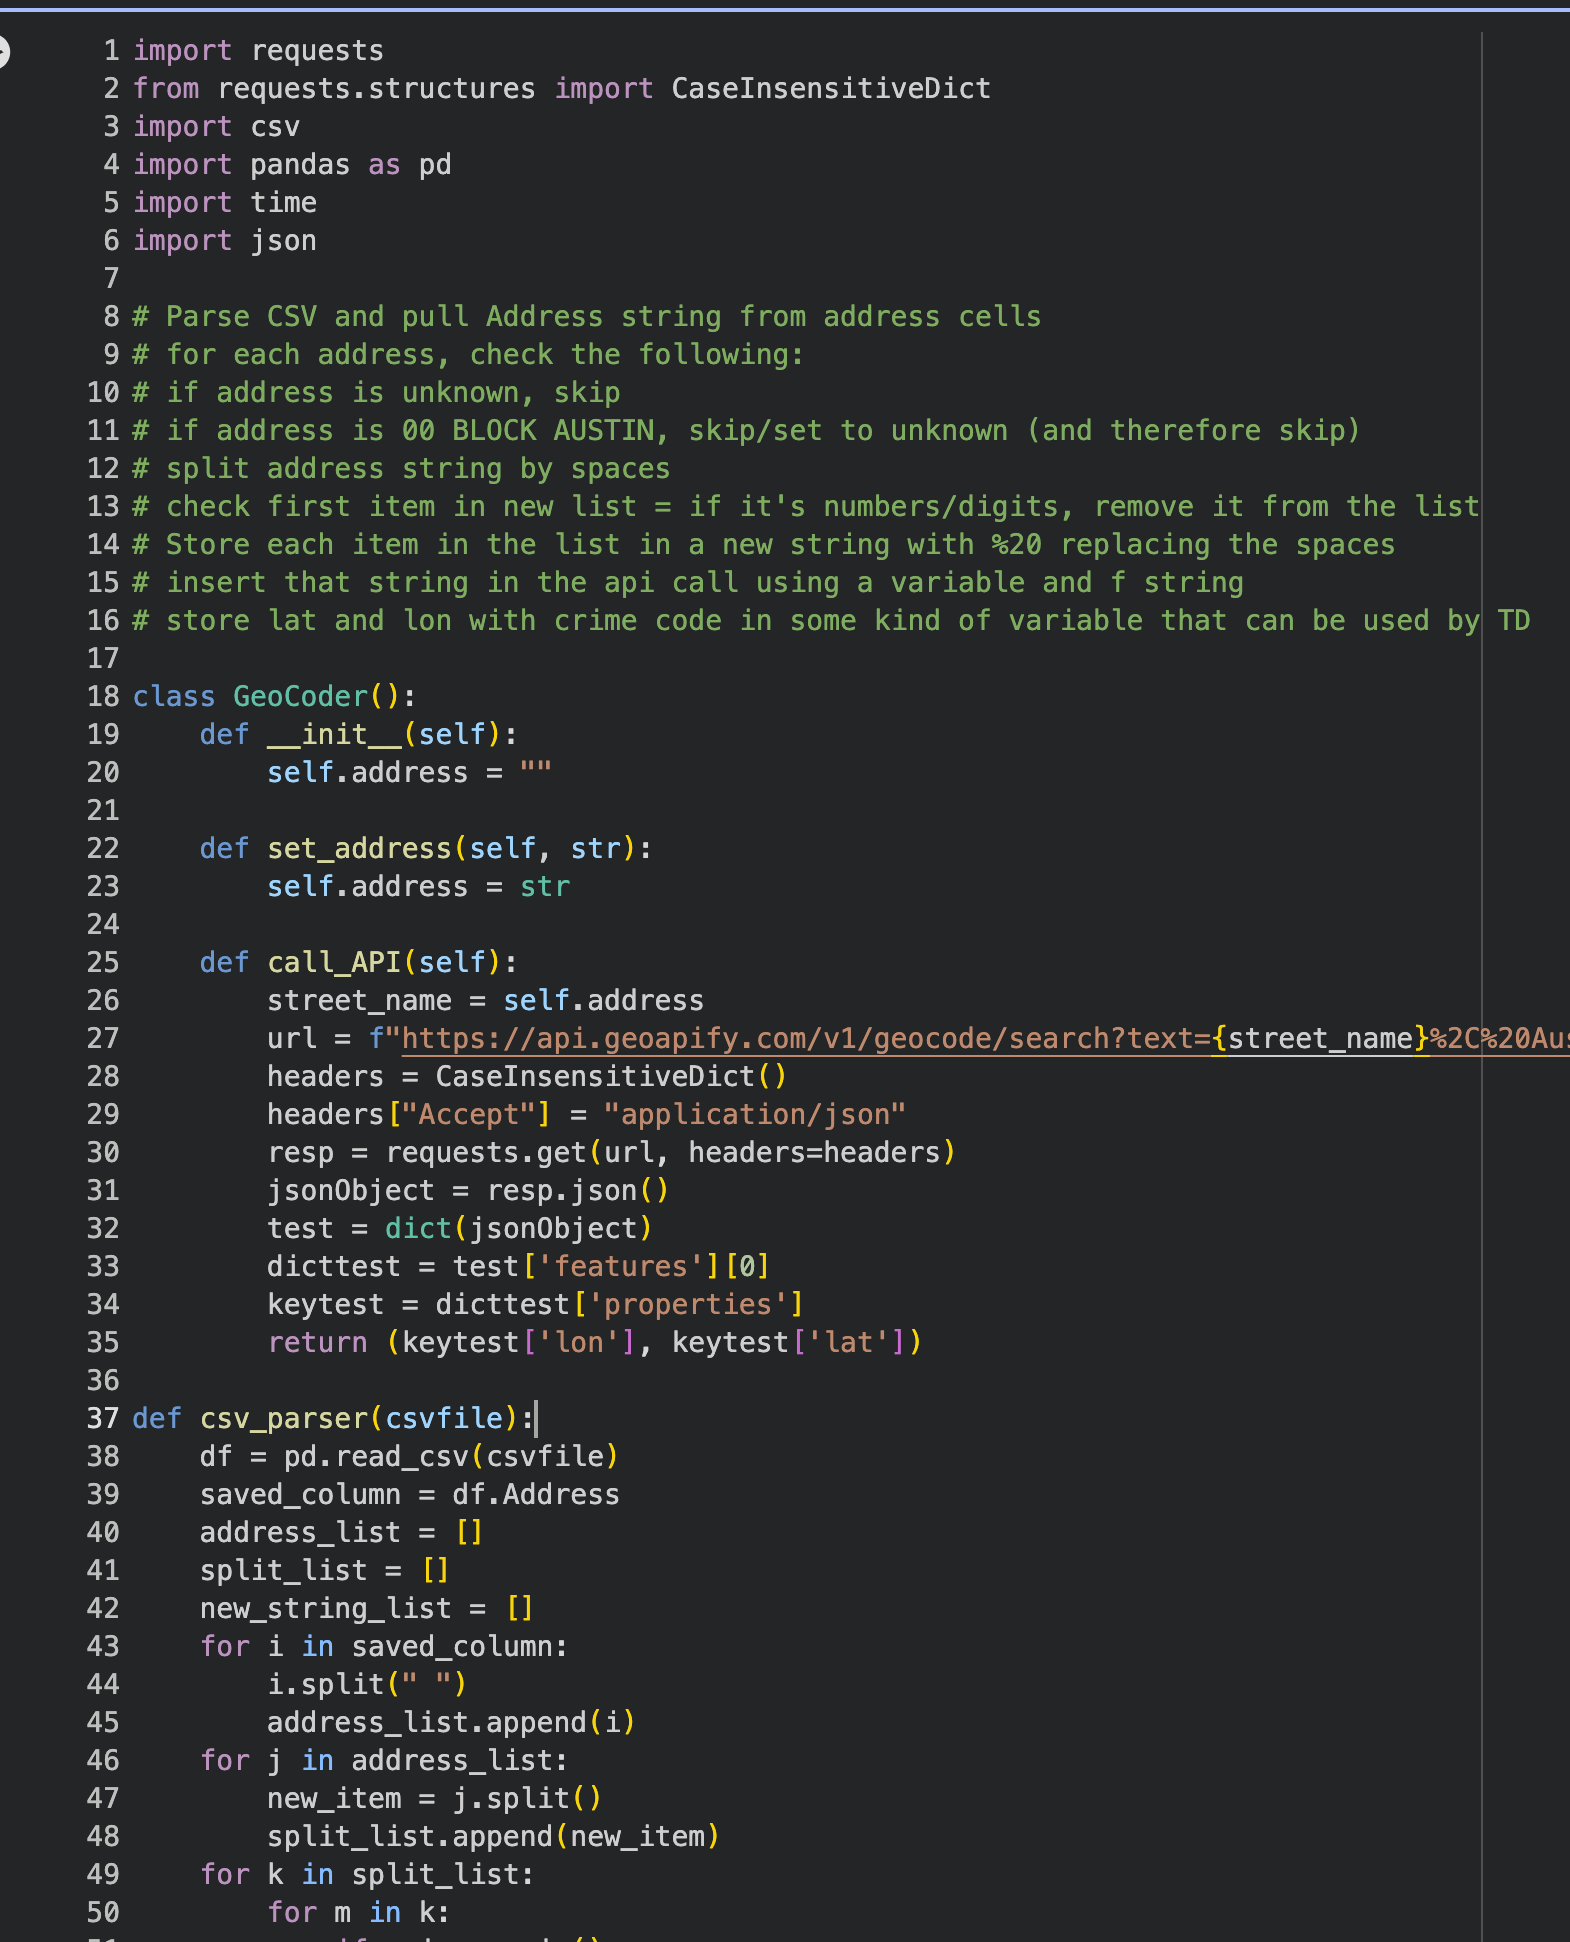Click line number 25 in the gutter
This screenshot has width=1570, height=1942.
pos(103,963)
